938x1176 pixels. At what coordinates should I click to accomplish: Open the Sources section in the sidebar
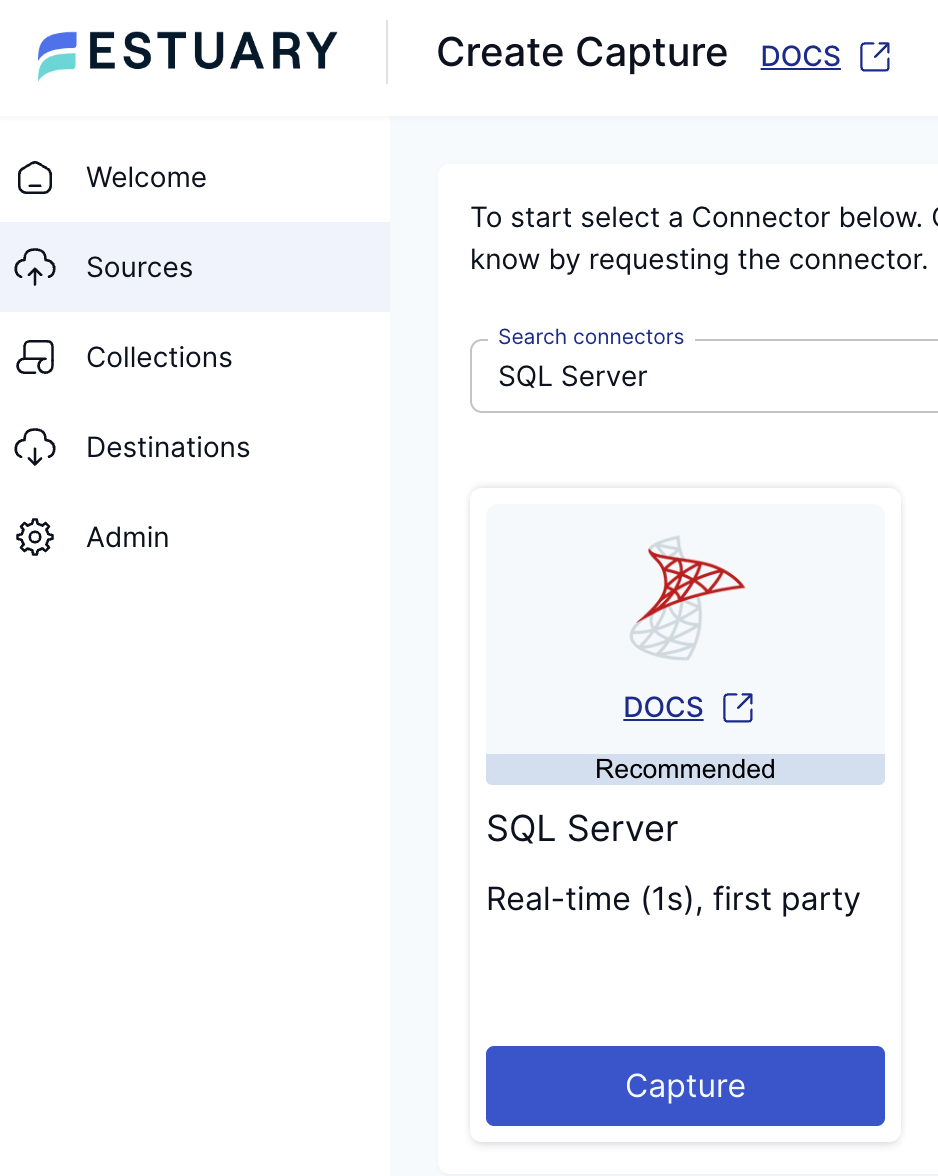point(139,267)
